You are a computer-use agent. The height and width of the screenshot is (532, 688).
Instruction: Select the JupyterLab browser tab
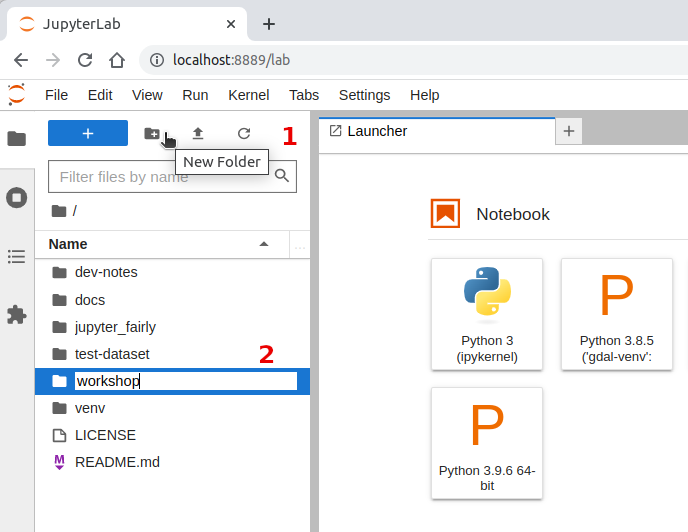click(126, 24)
